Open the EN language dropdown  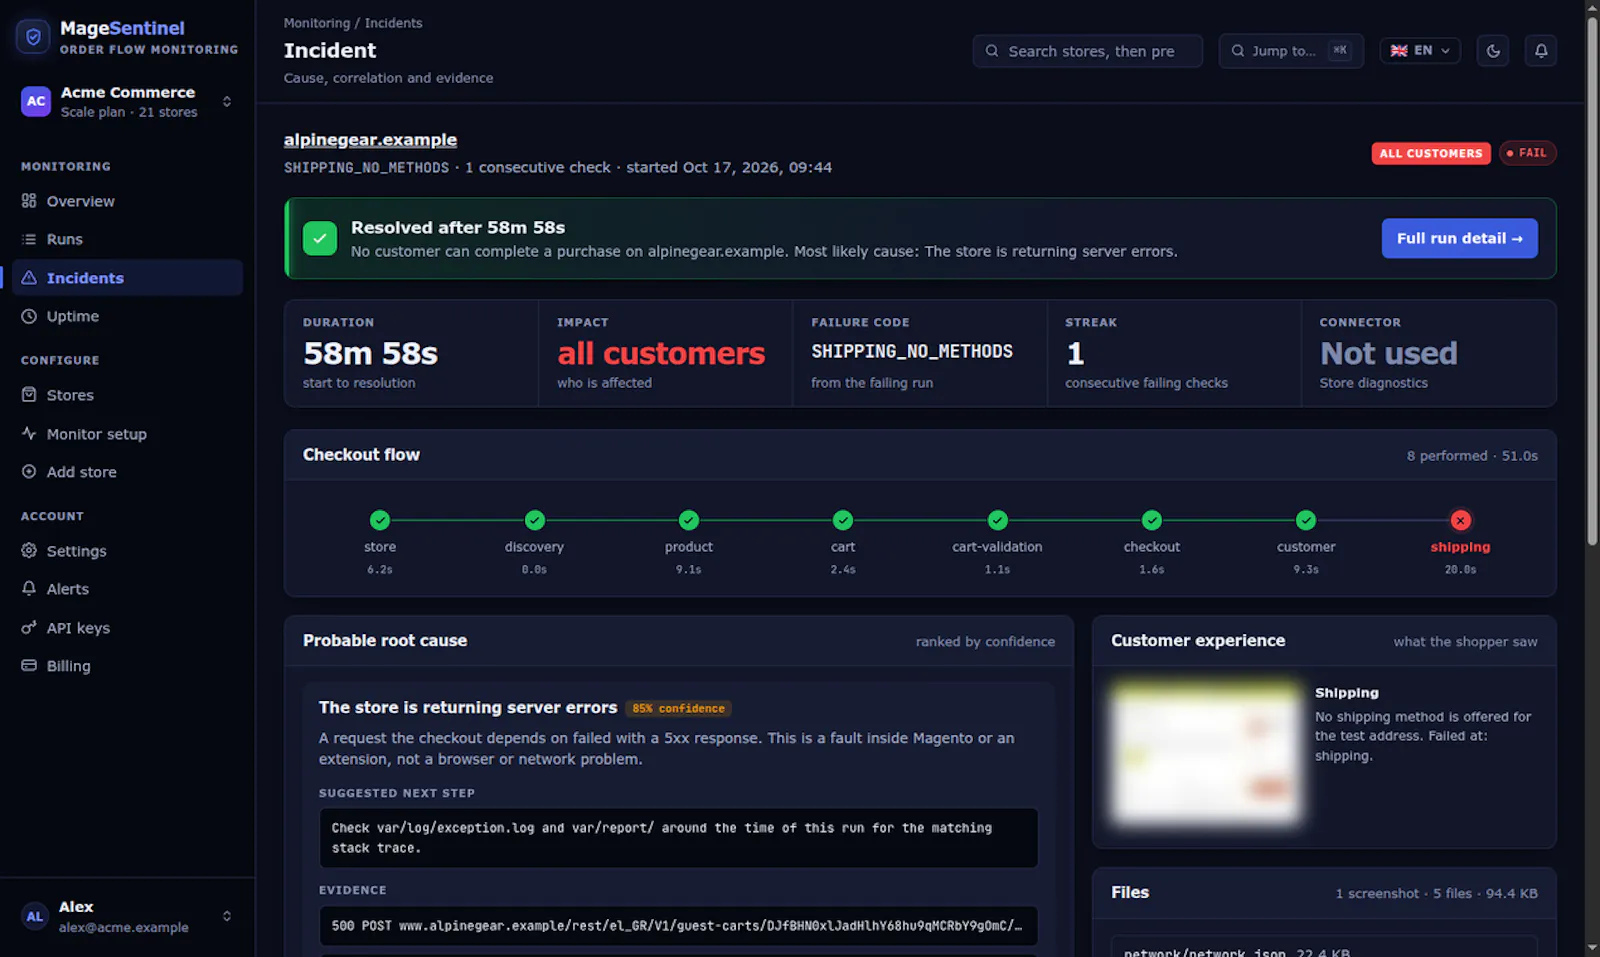click(1420, 51)
